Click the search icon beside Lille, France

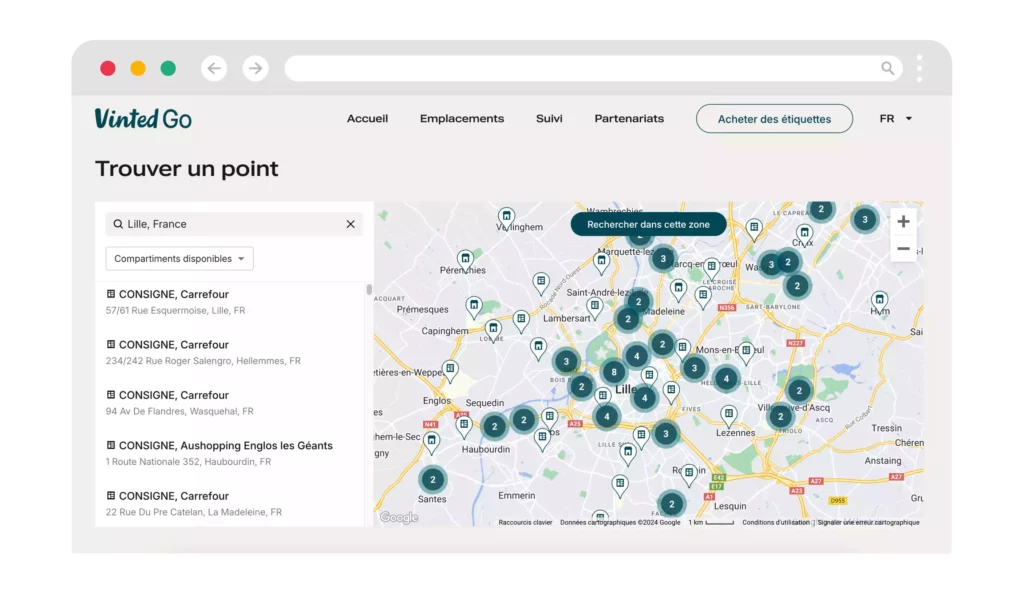(118, 224)
